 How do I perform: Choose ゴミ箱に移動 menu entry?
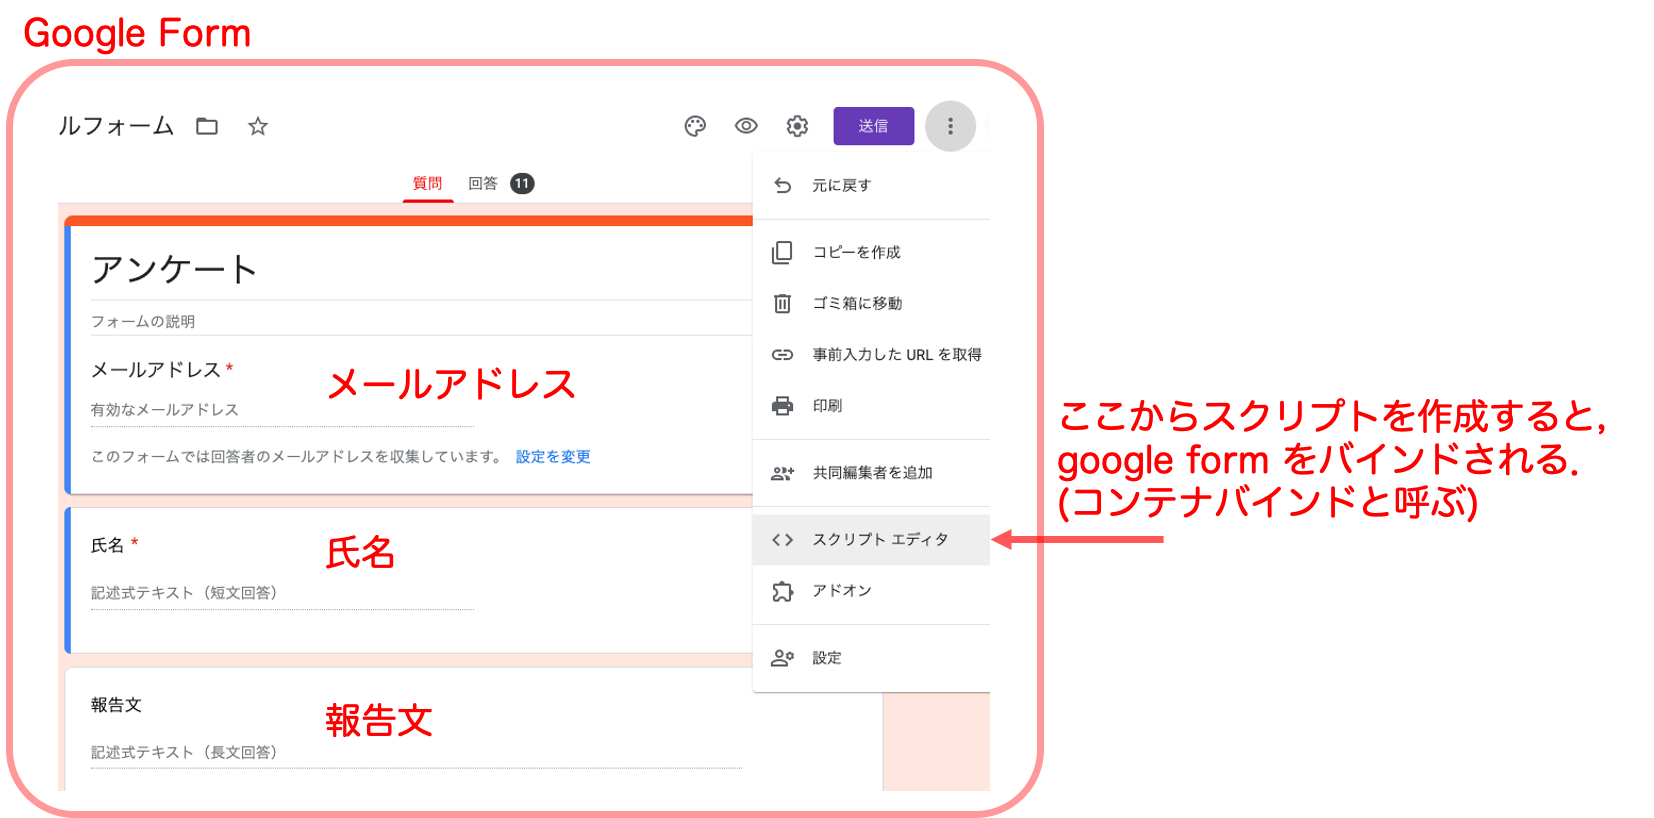[871, 303]
